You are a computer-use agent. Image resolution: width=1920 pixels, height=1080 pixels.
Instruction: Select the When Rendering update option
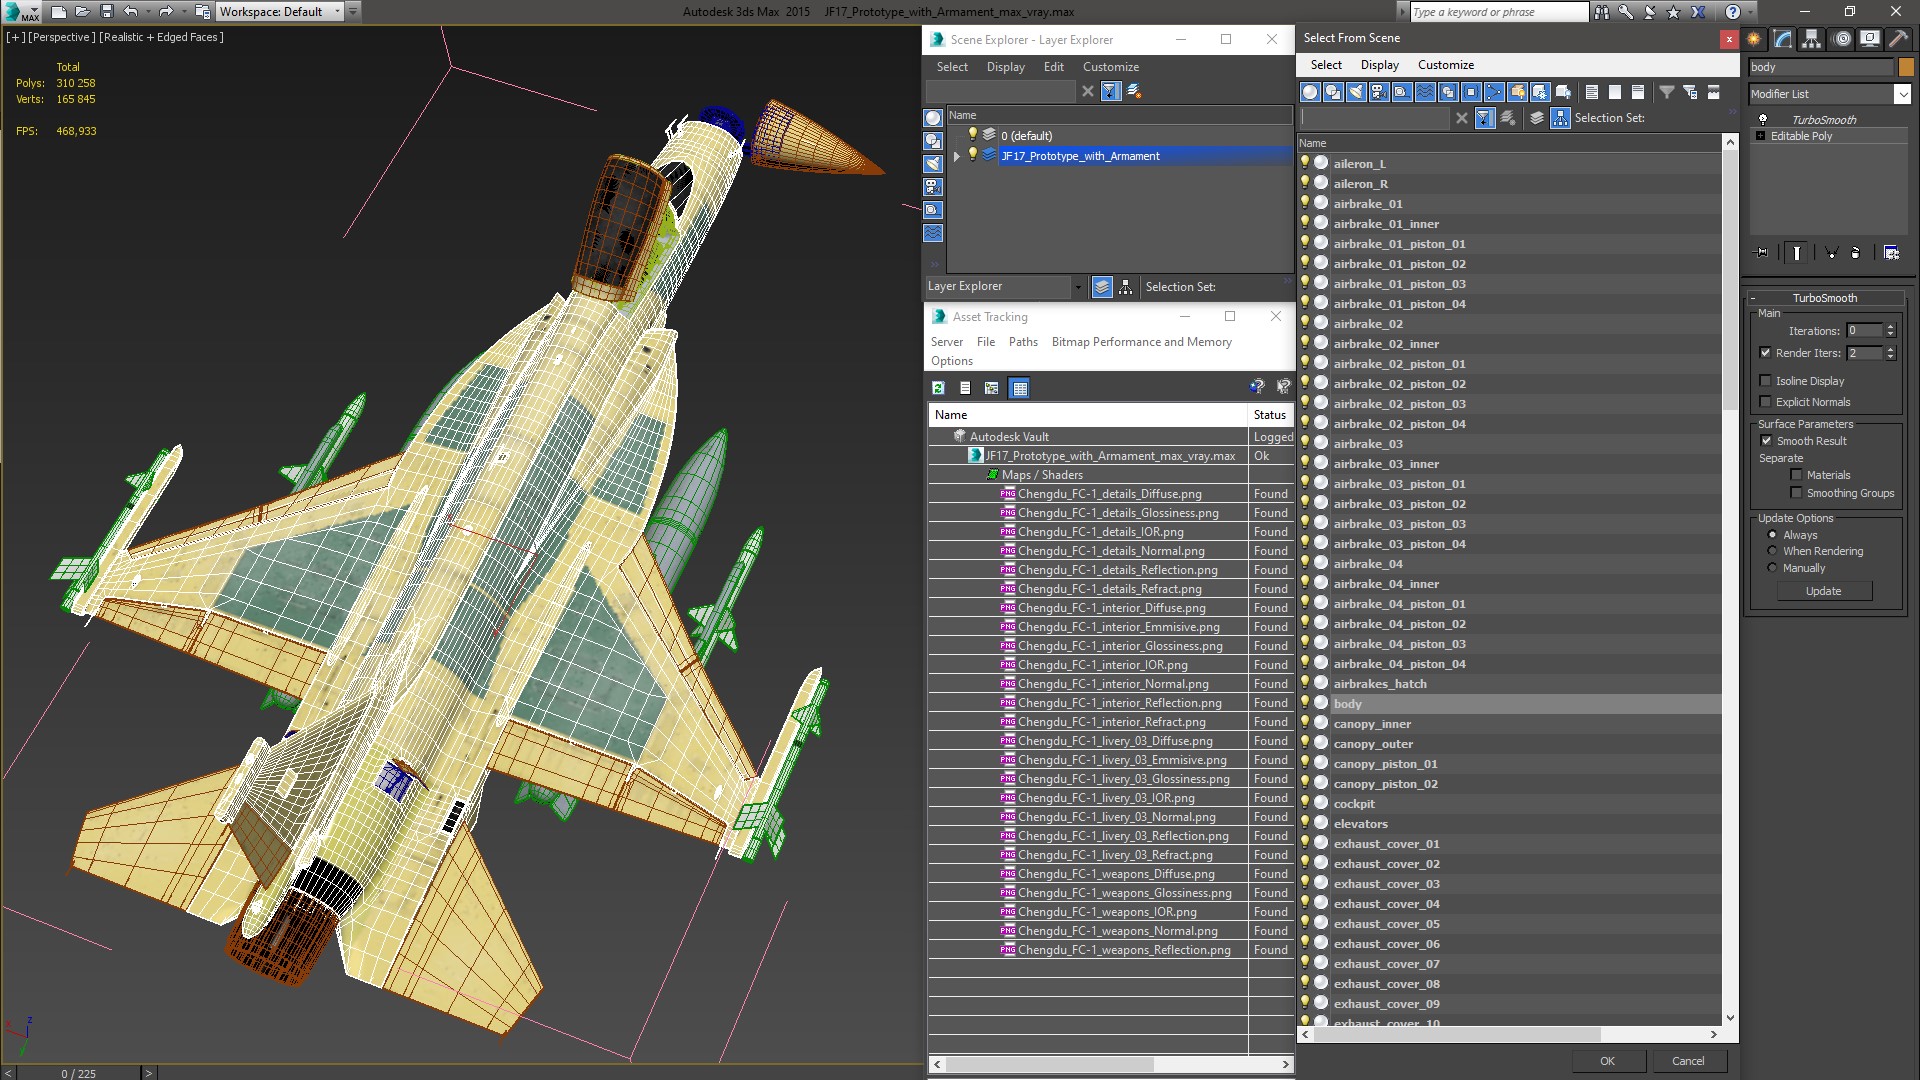click(1773, 551)
